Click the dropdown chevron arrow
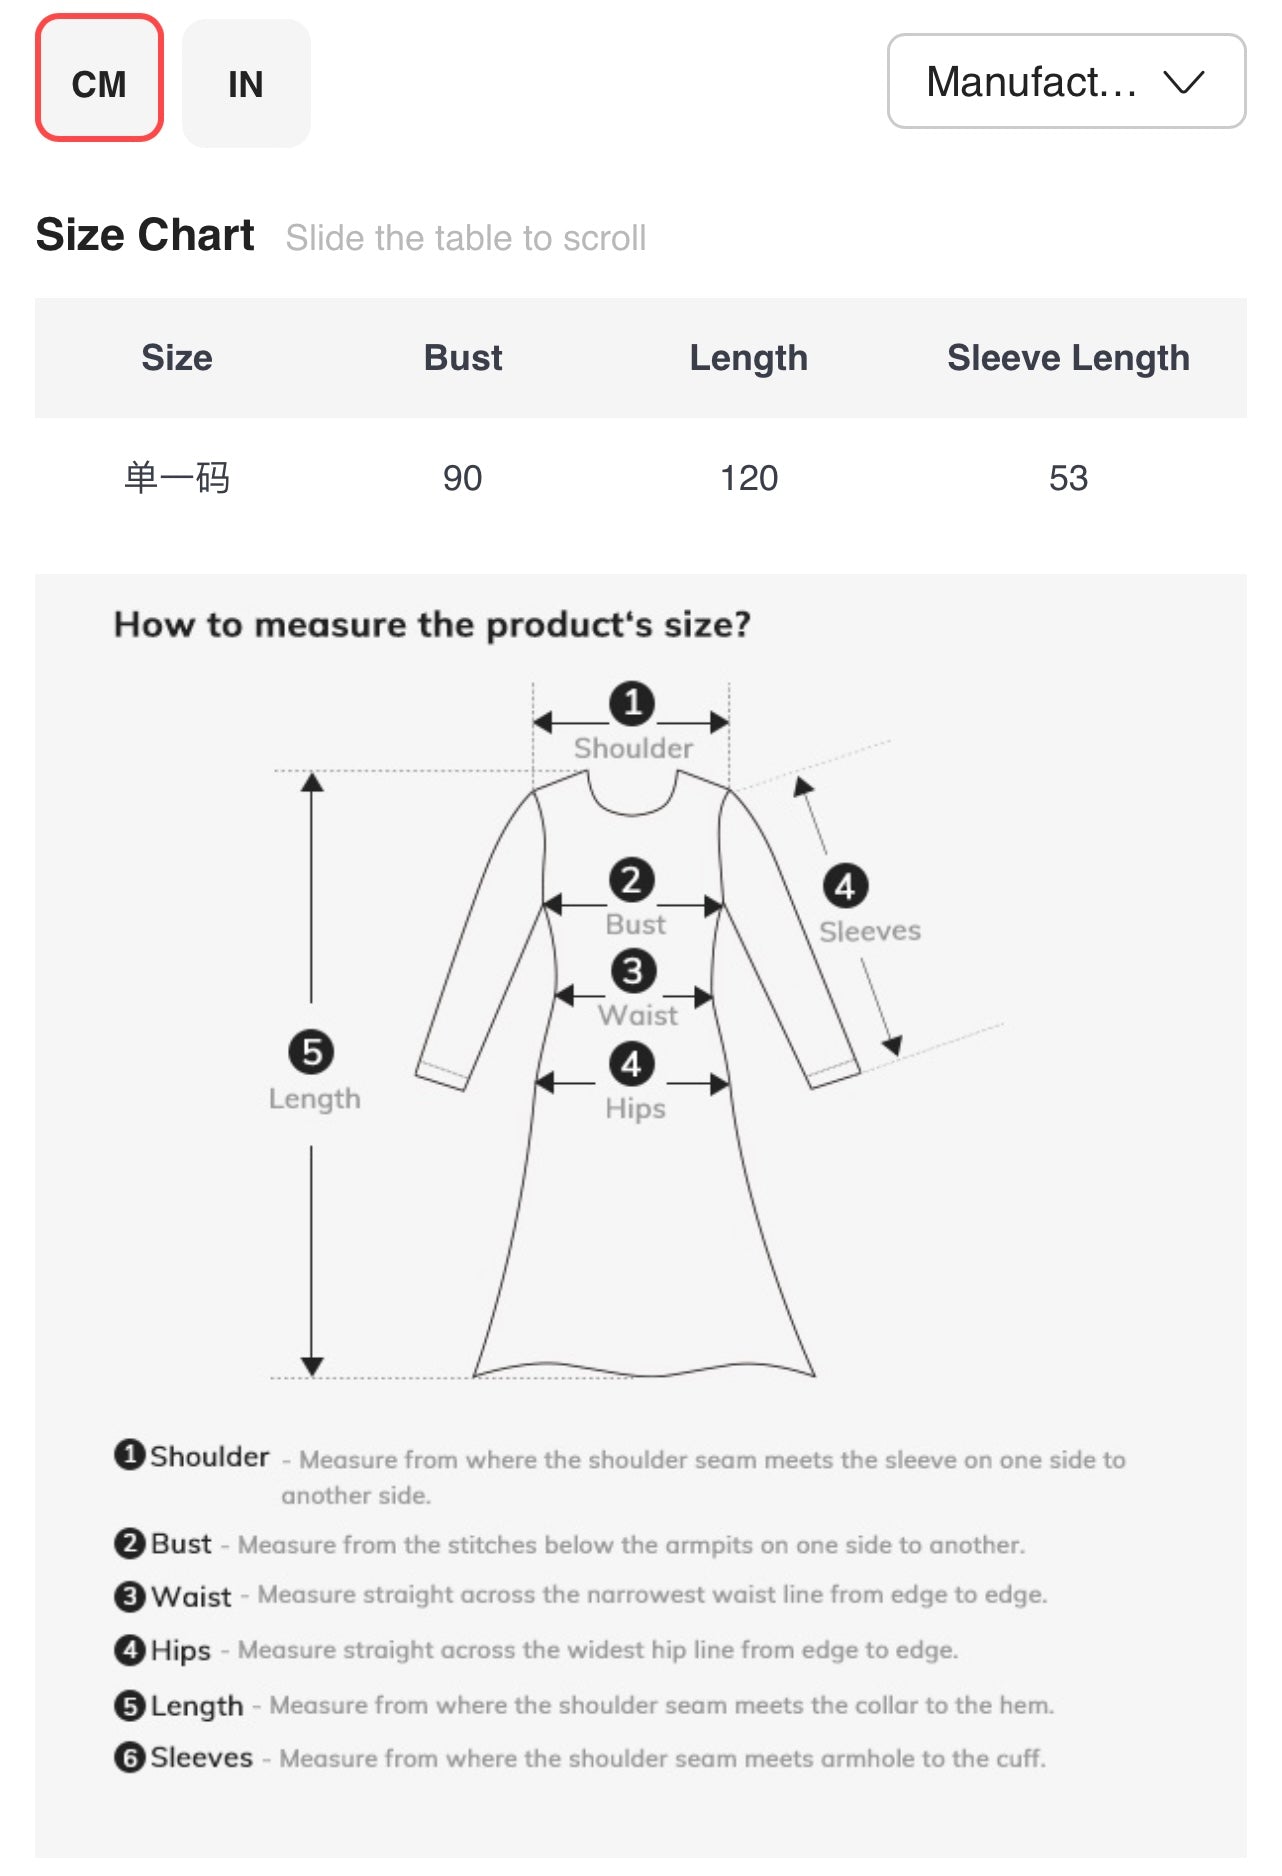1282x1876 pixels. (x=1184, y=82)
